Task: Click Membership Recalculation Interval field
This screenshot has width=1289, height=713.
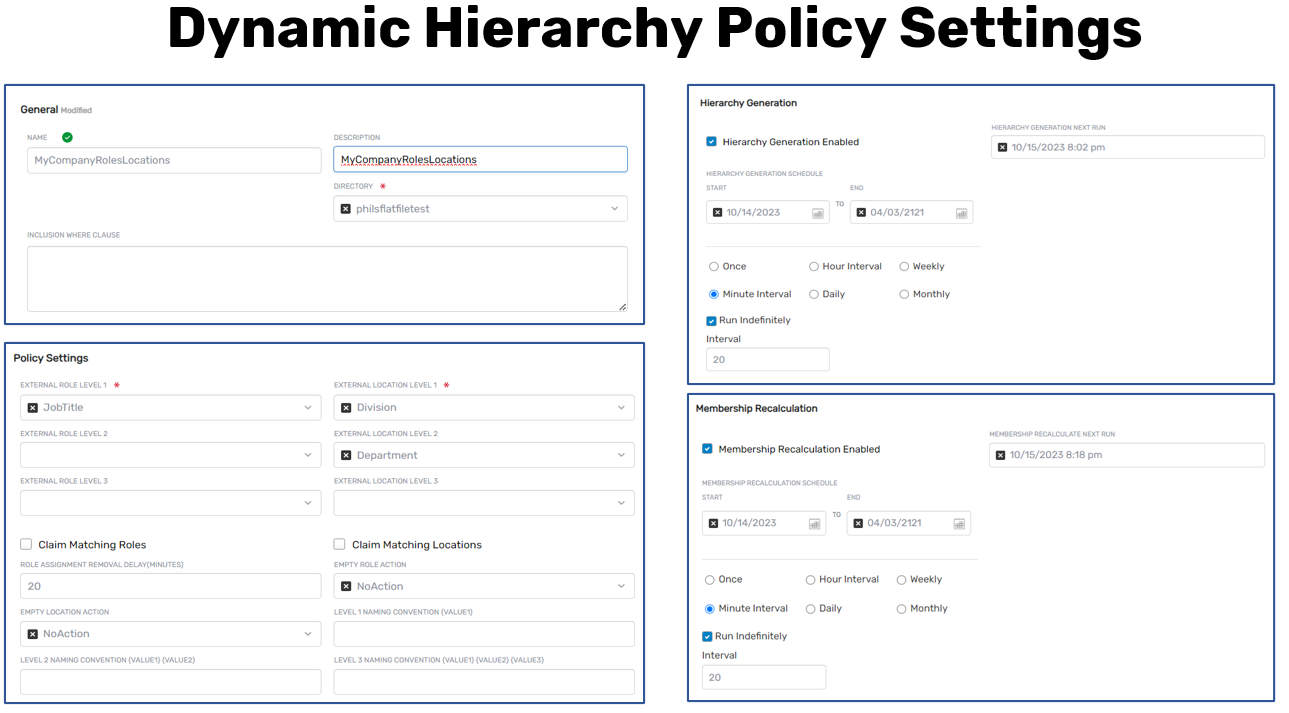Action: pos(764,677)
